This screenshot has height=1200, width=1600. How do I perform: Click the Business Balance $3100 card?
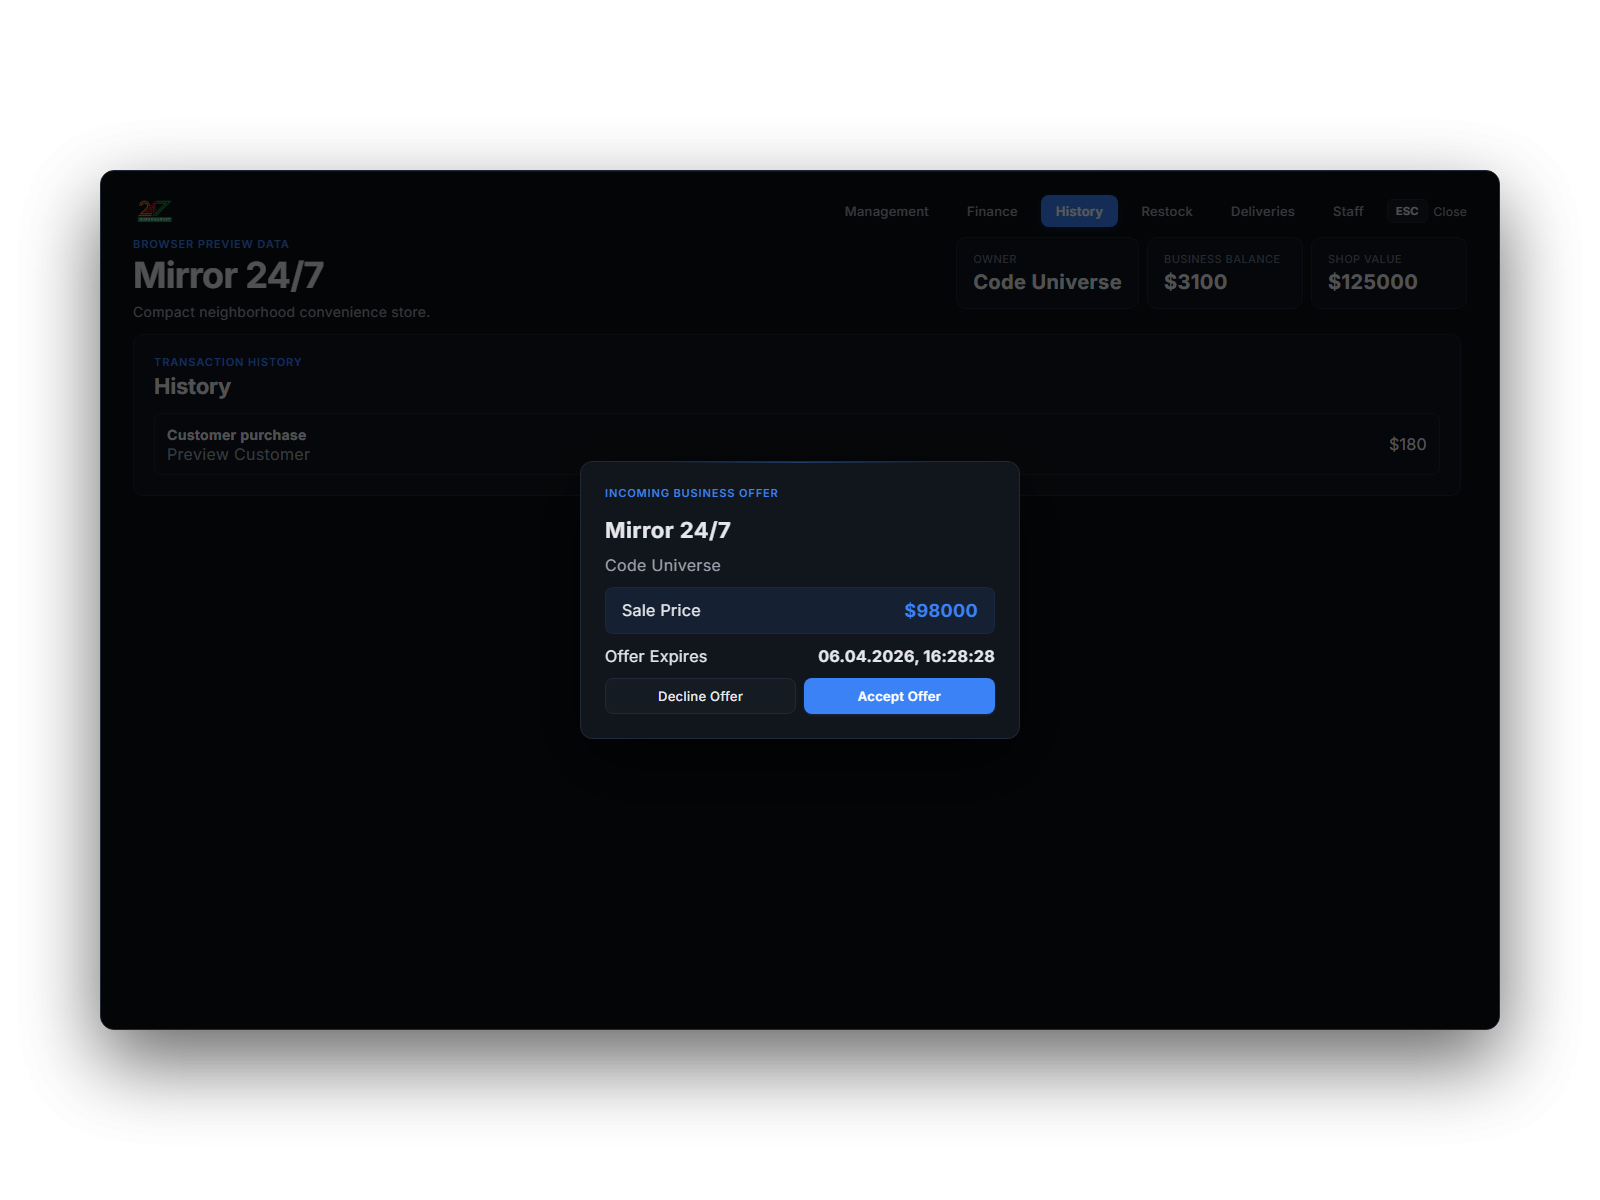(x=1224, y=273)
